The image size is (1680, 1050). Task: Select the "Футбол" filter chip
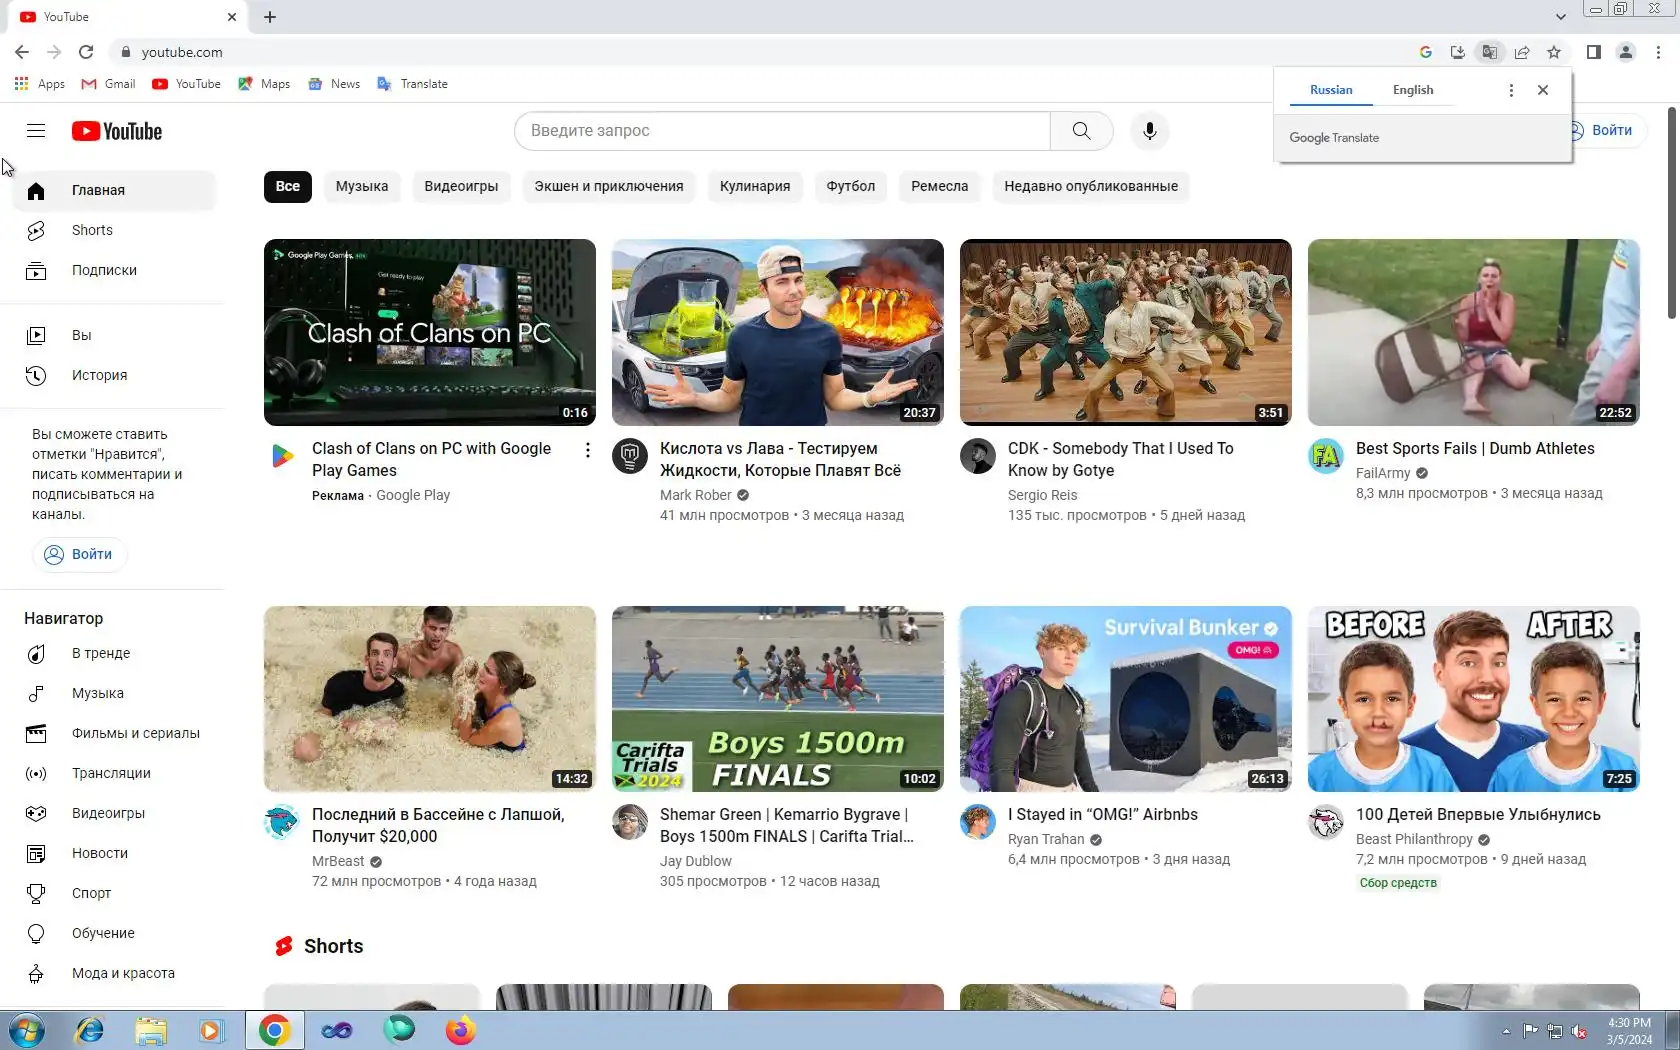tap(851, 186)
